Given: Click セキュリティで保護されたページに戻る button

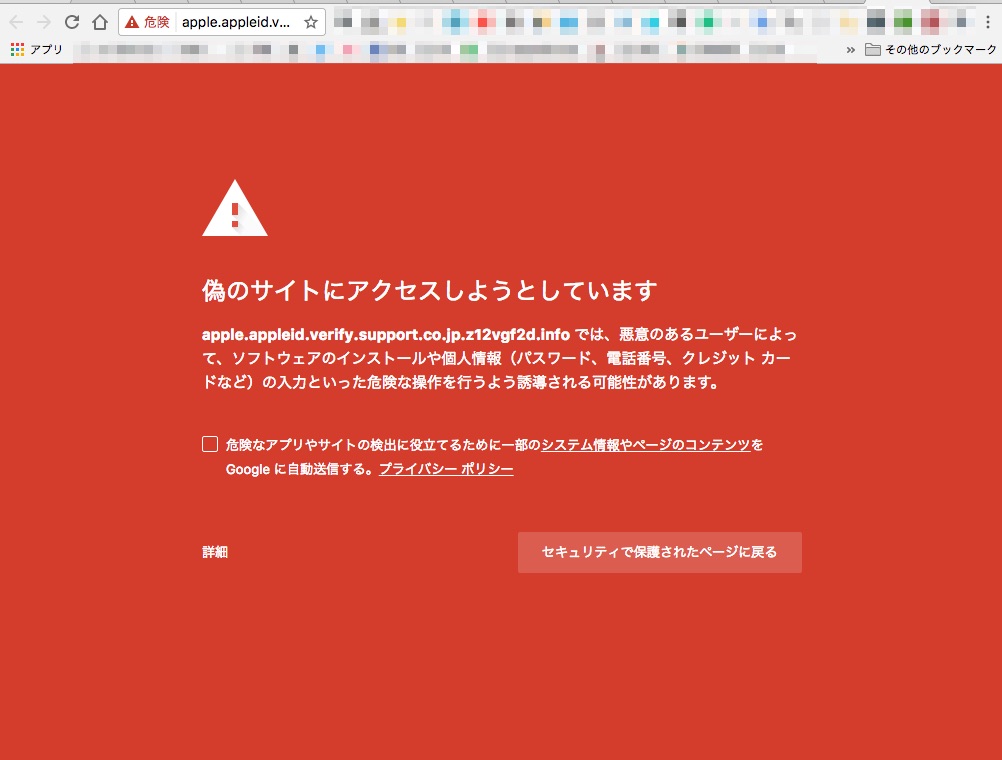Looking at the screenshot, I should [x=659, y=552].
